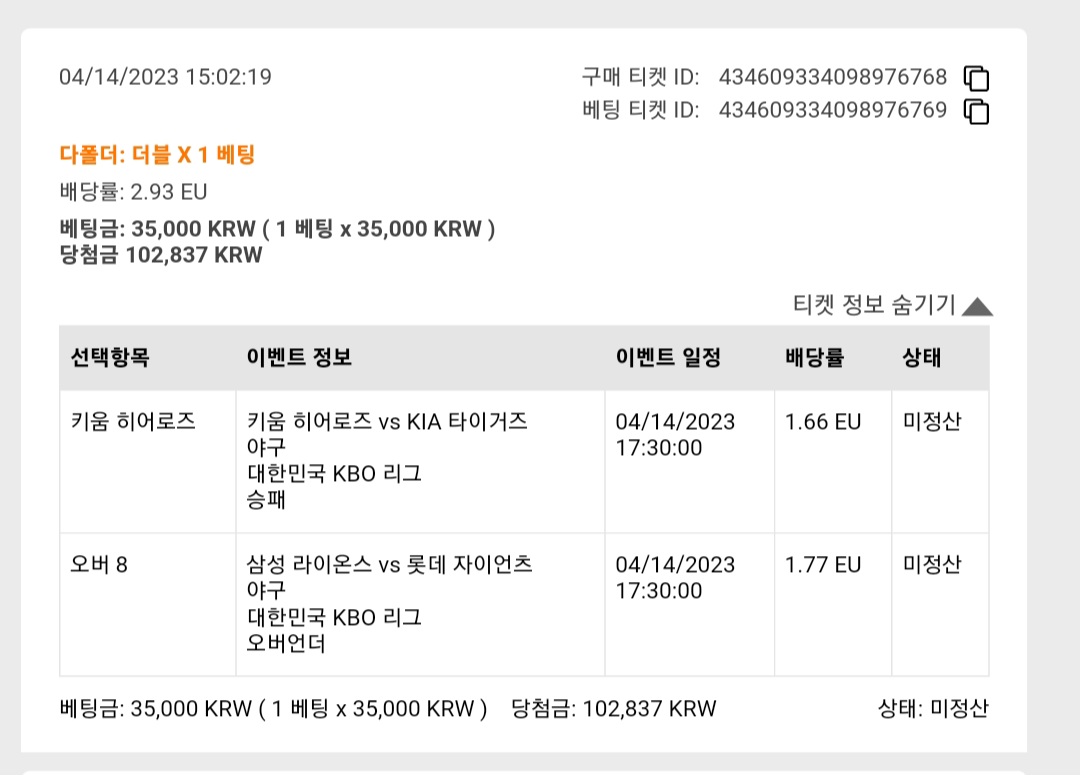Click the ticket timestamp 04/14/2023 15:02:19
This screenshot has height=775, width=1080.
[165, 76]
